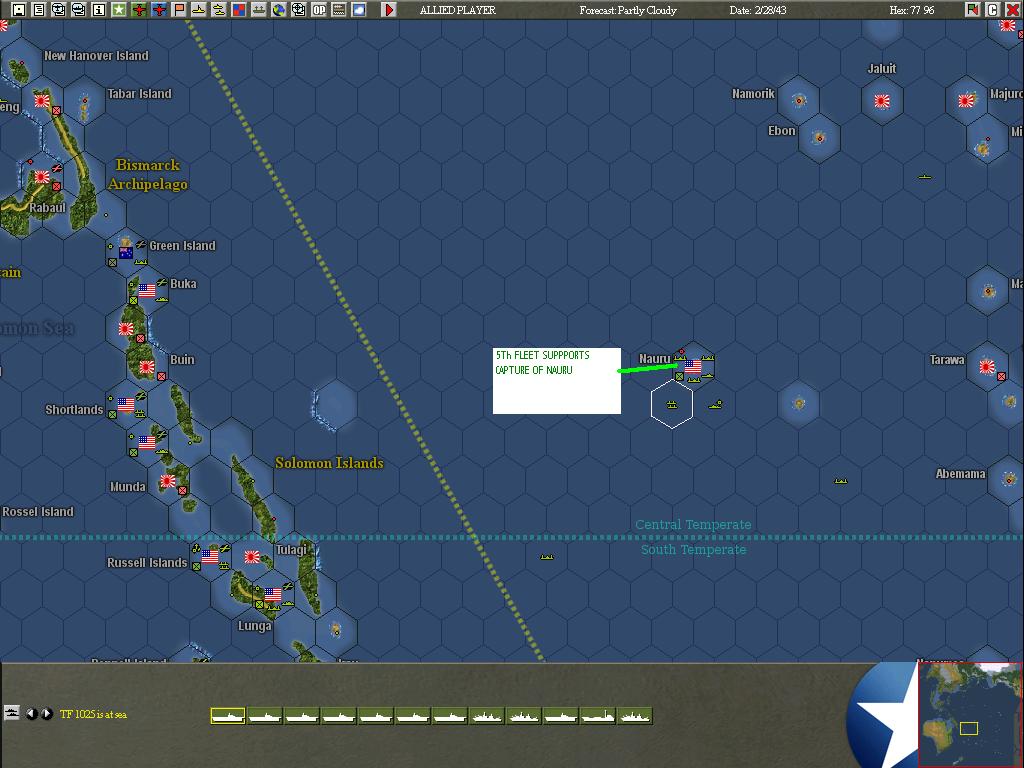Click the 'Central Temperate' zone label

pos(693,524)
